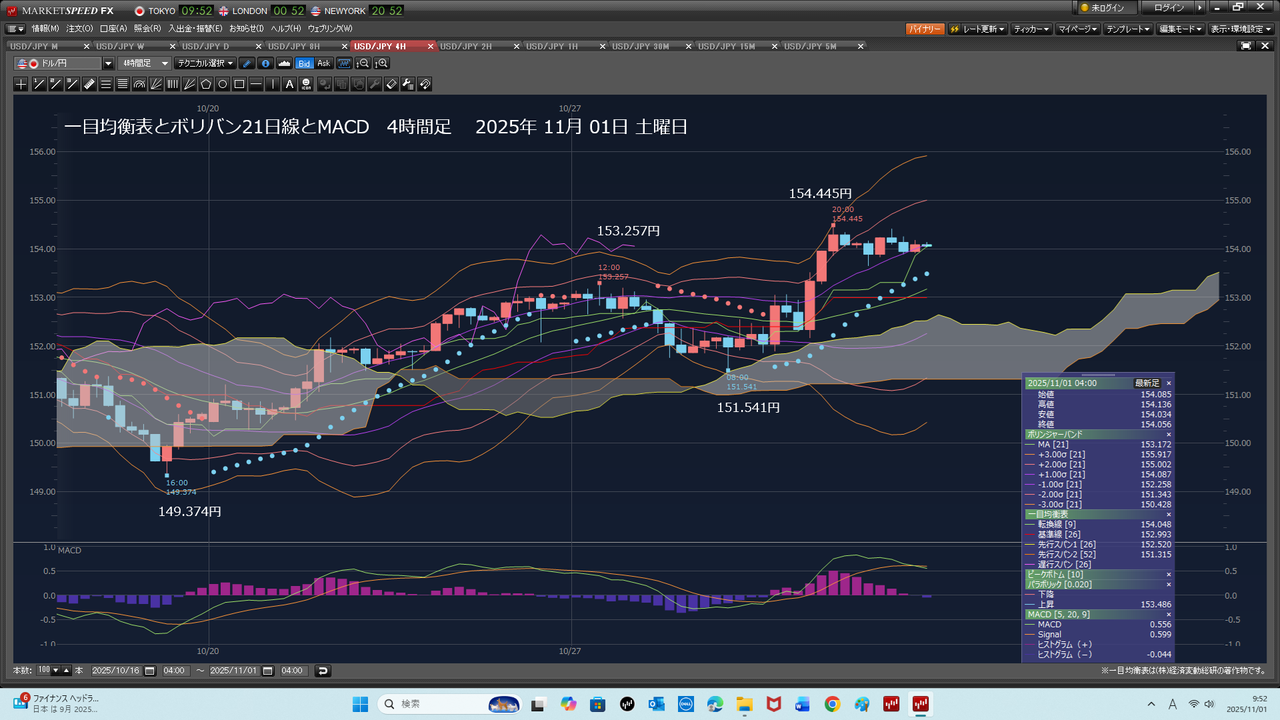Click the orange バイナリー button
The image size is (1280, 720).
pyautogui.click(x=924, y=29)
